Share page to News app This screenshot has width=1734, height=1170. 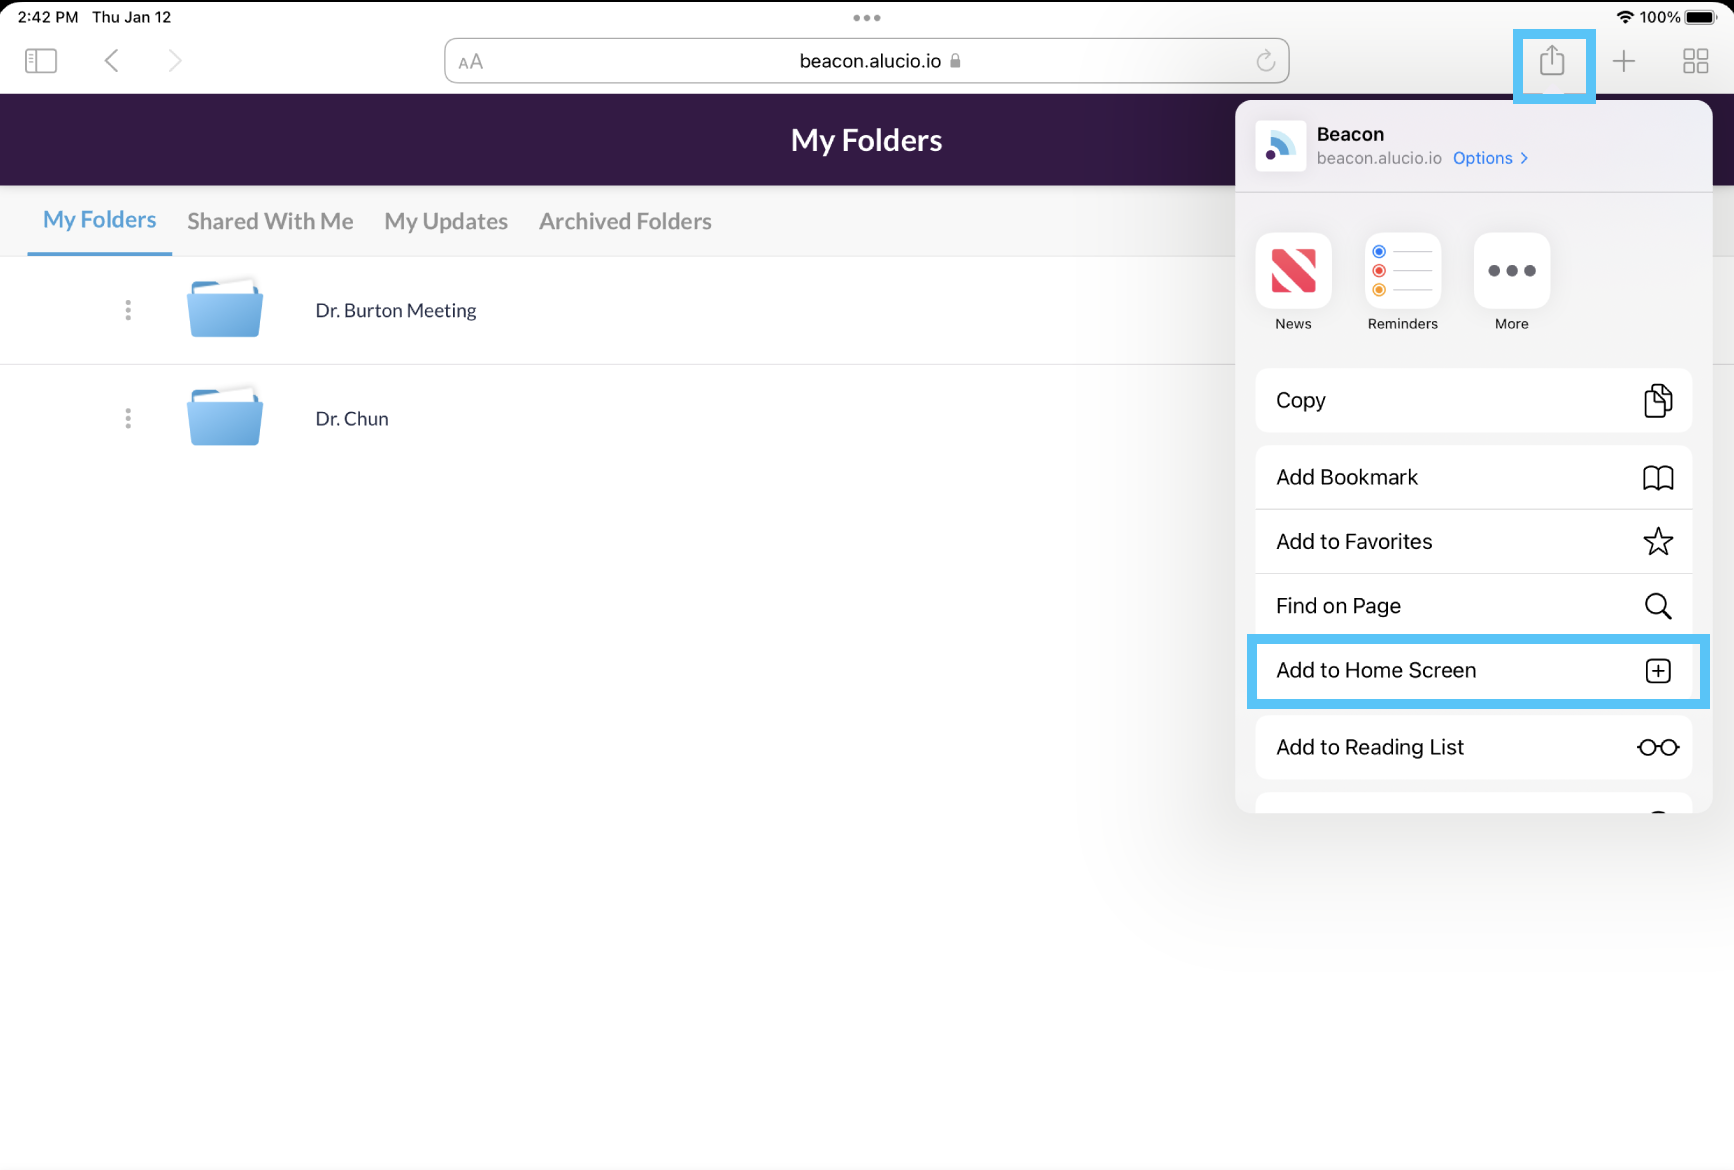[x=1293, y=271]
